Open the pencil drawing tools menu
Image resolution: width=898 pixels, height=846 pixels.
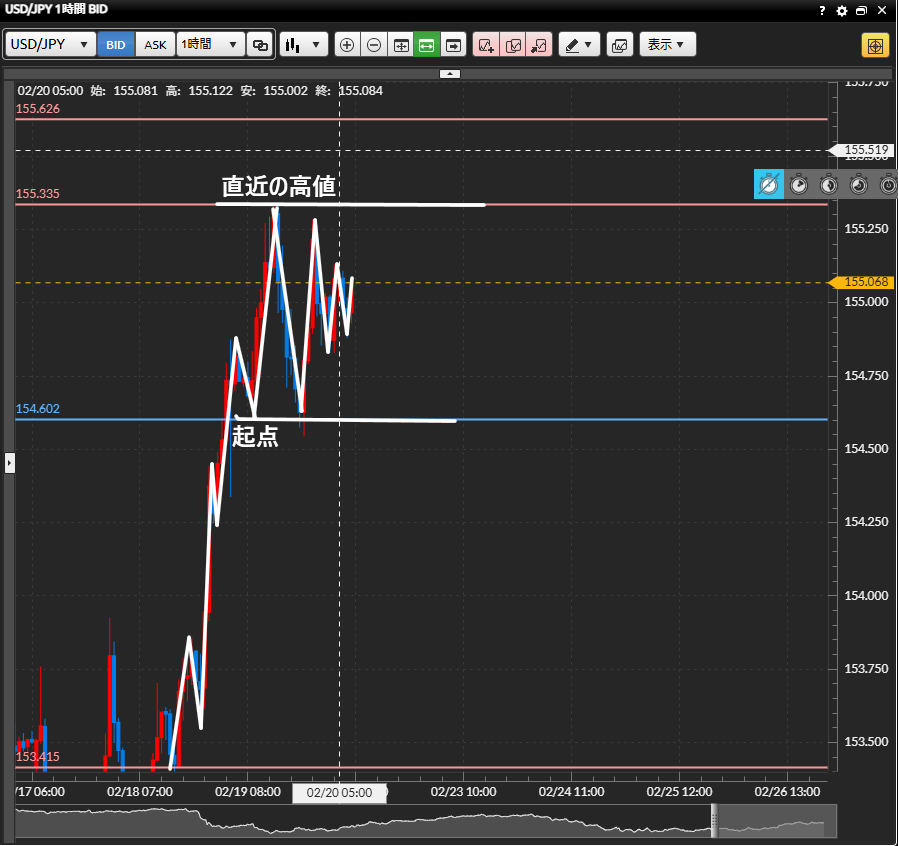click(578, 45)
